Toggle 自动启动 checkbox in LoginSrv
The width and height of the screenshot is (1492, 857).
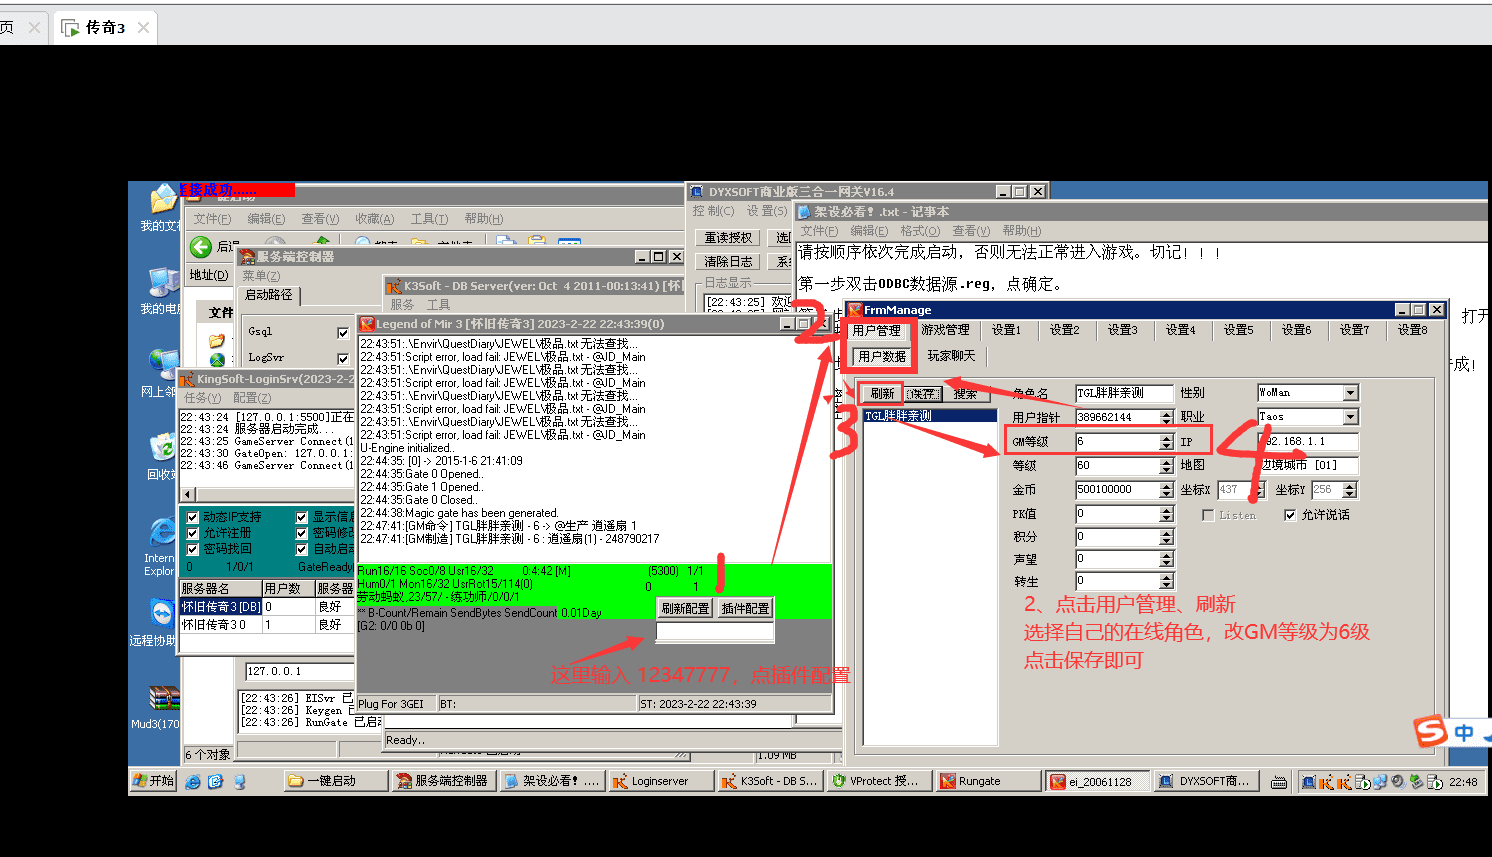click(x=302, y=549)
